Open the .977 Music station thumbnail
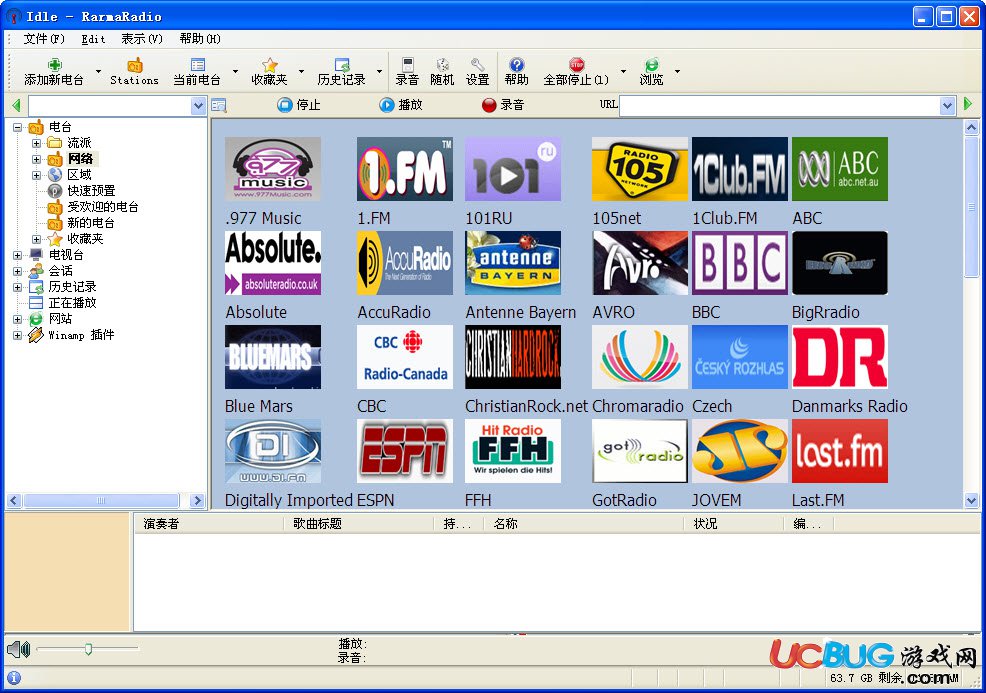The image size is (986, 693). click(x=273, y=169)
